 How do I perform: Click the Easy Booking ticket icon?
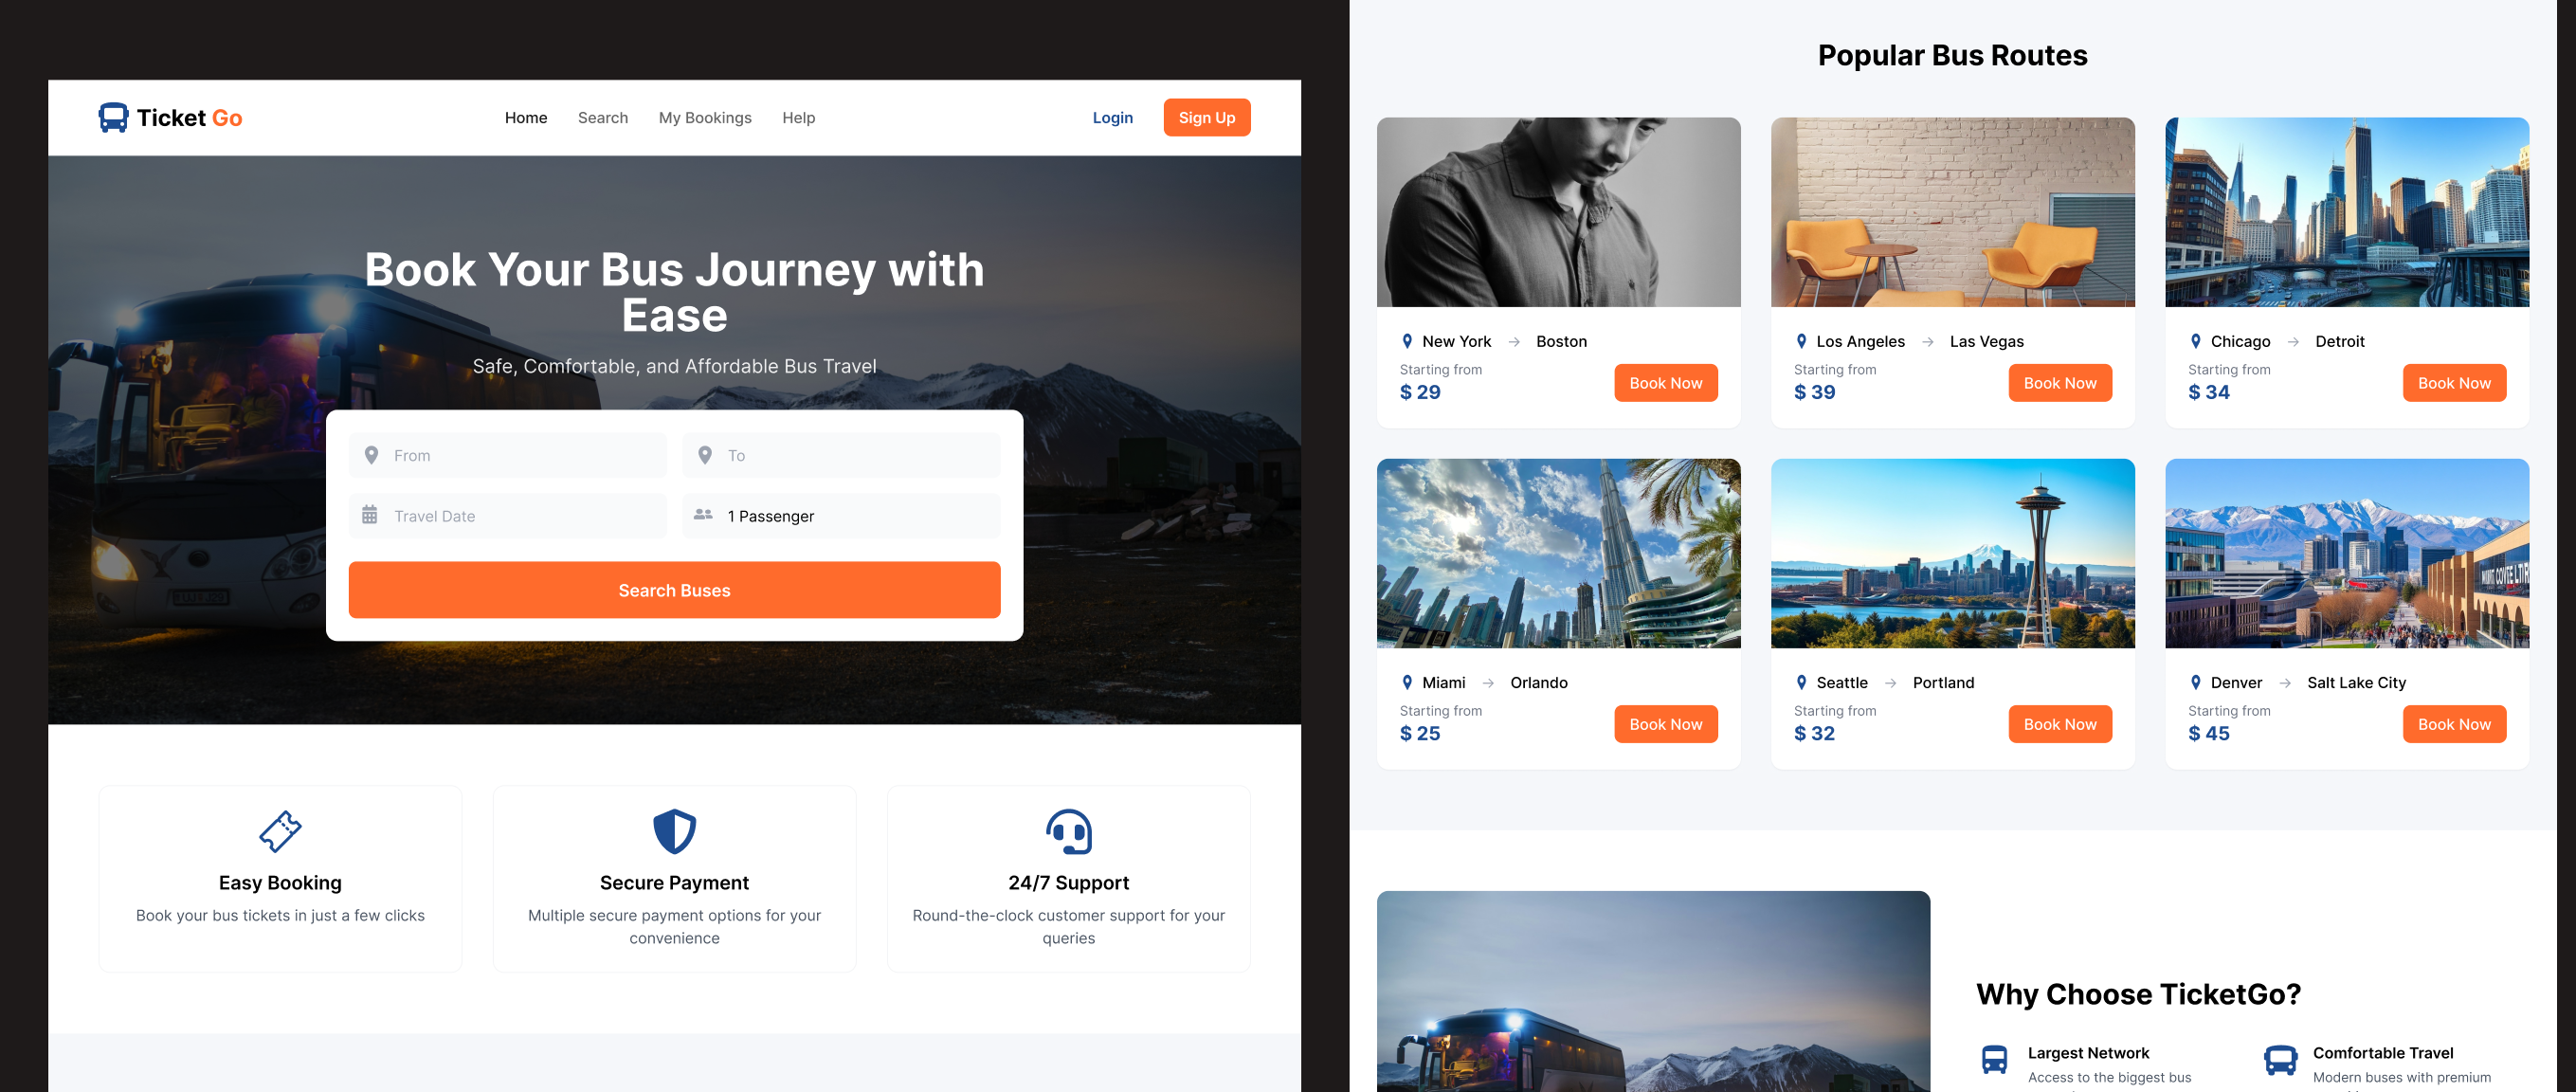pyautogui.click(x=280, y=831)
